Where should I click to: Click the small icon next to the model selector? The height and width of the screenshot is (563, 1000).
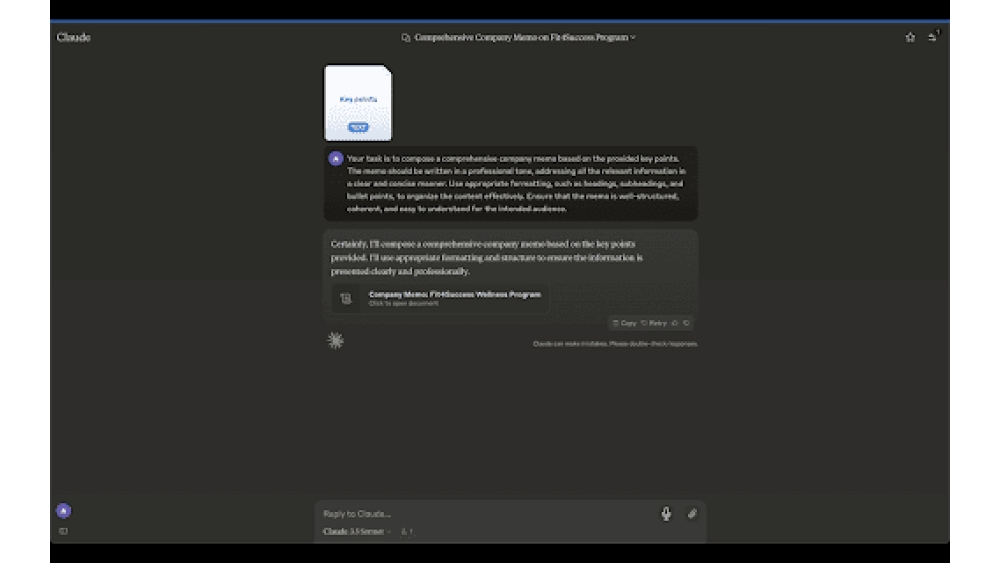coord(407,532)
